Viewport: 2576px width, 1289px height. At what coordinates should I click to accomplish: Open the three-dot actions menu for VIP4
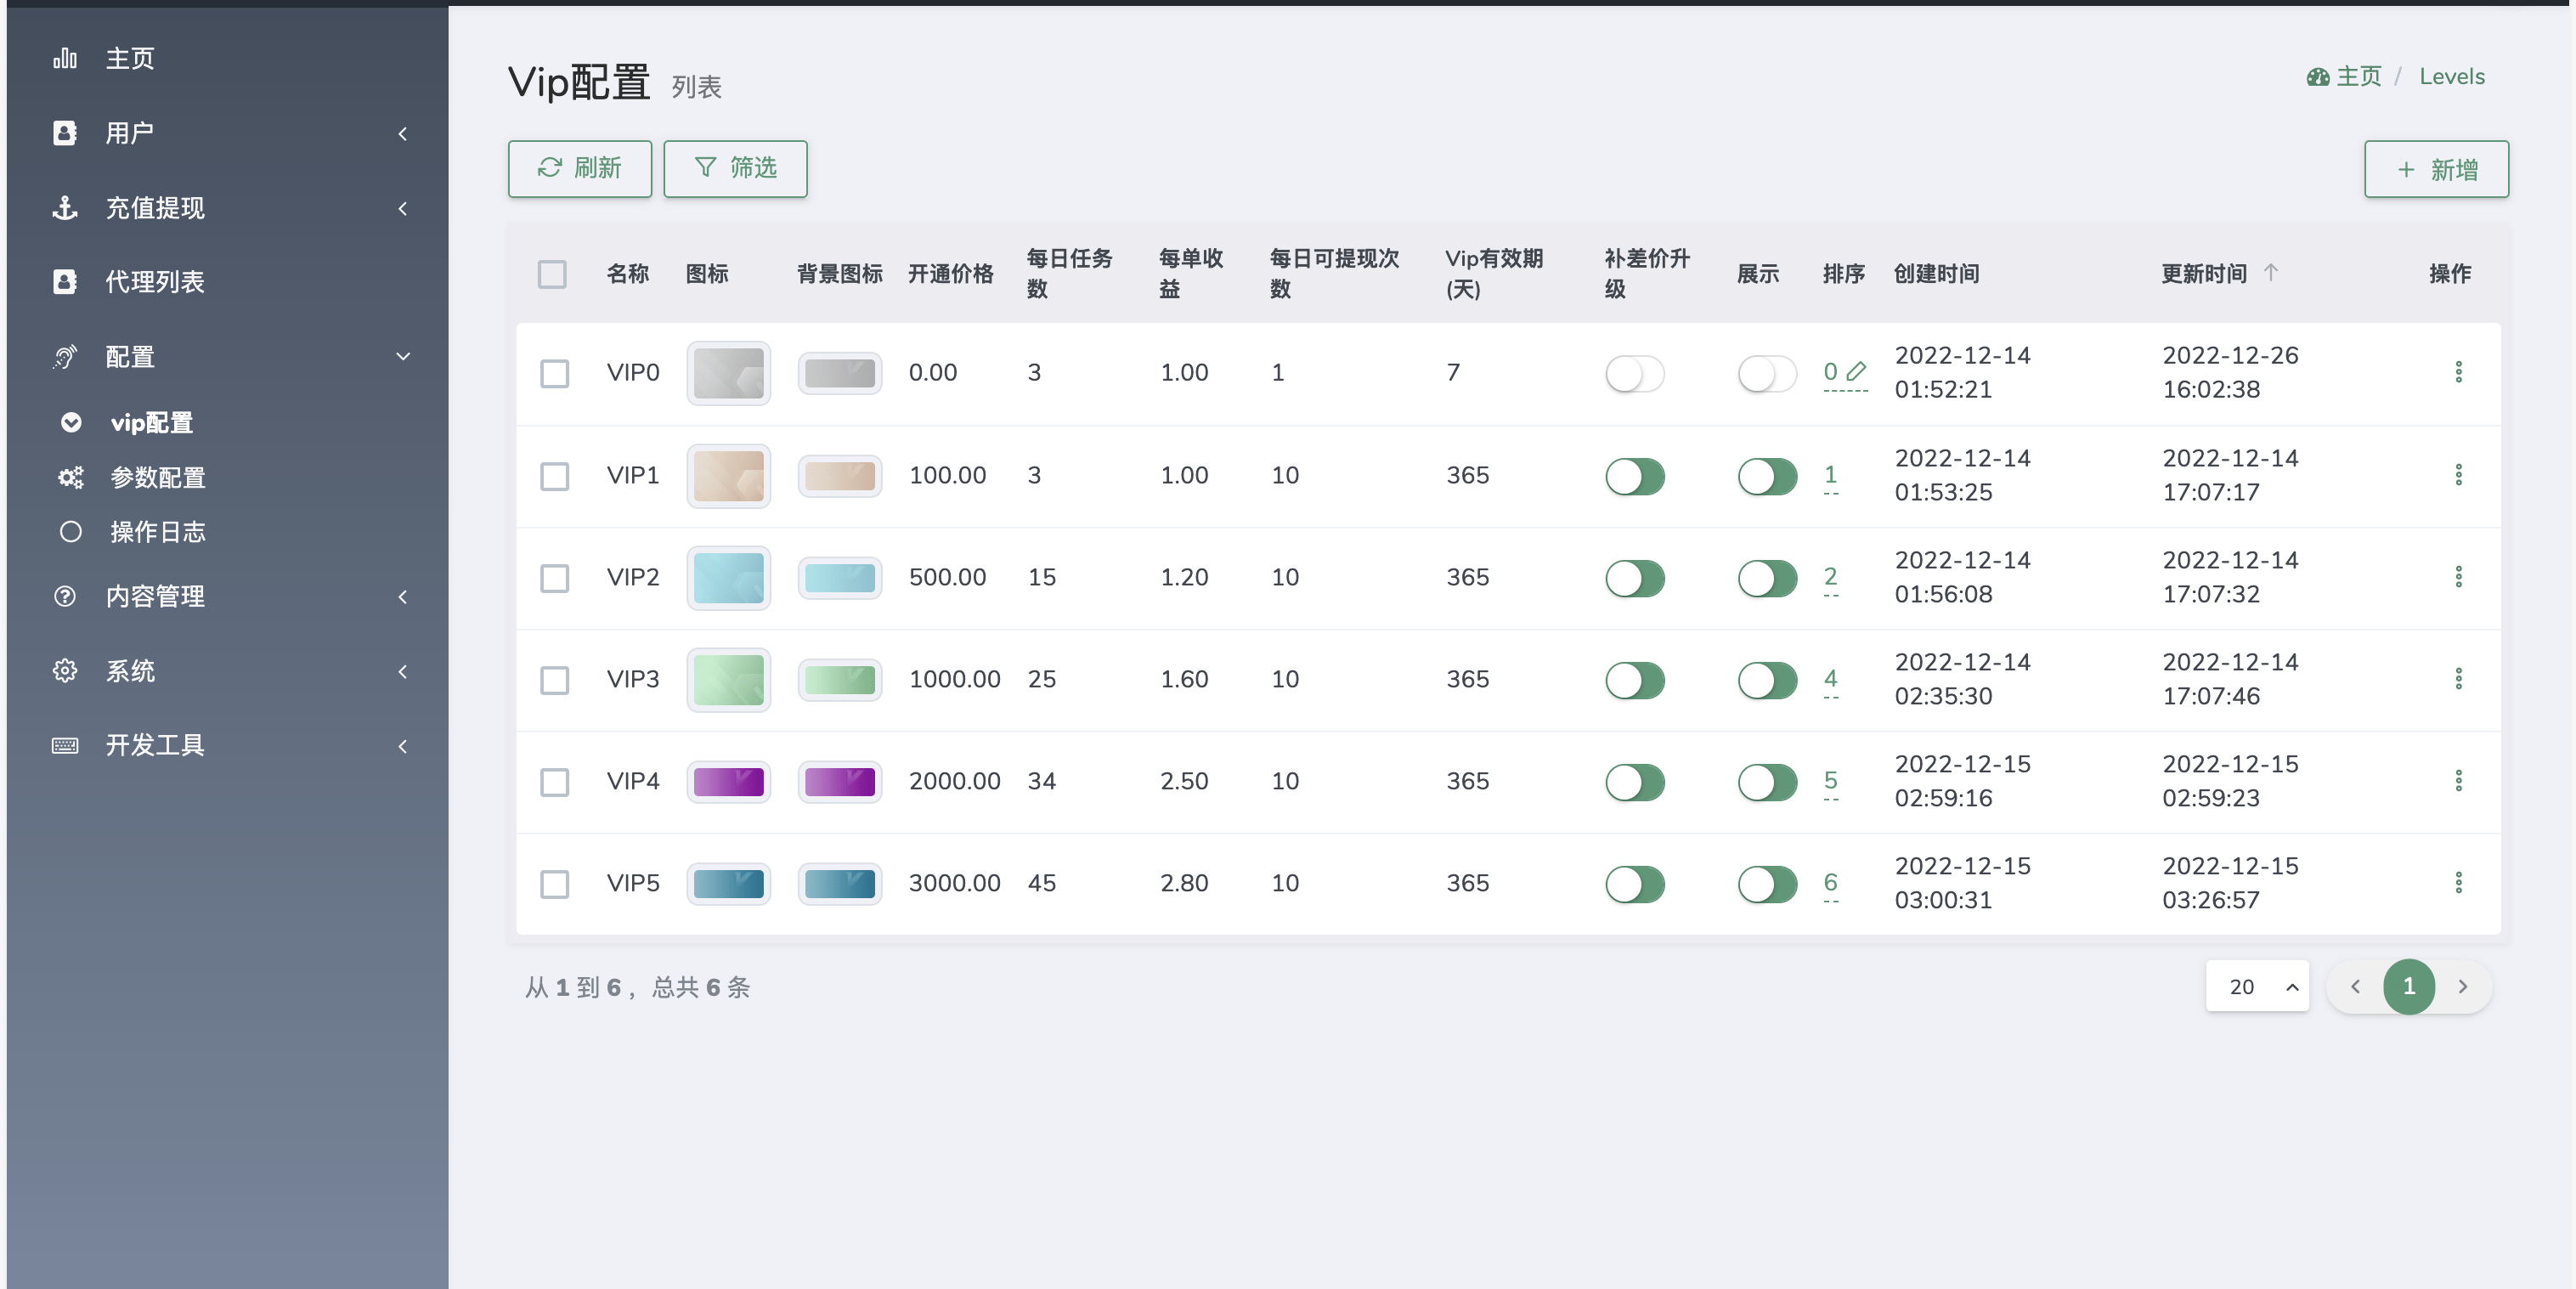[2459, 781]
